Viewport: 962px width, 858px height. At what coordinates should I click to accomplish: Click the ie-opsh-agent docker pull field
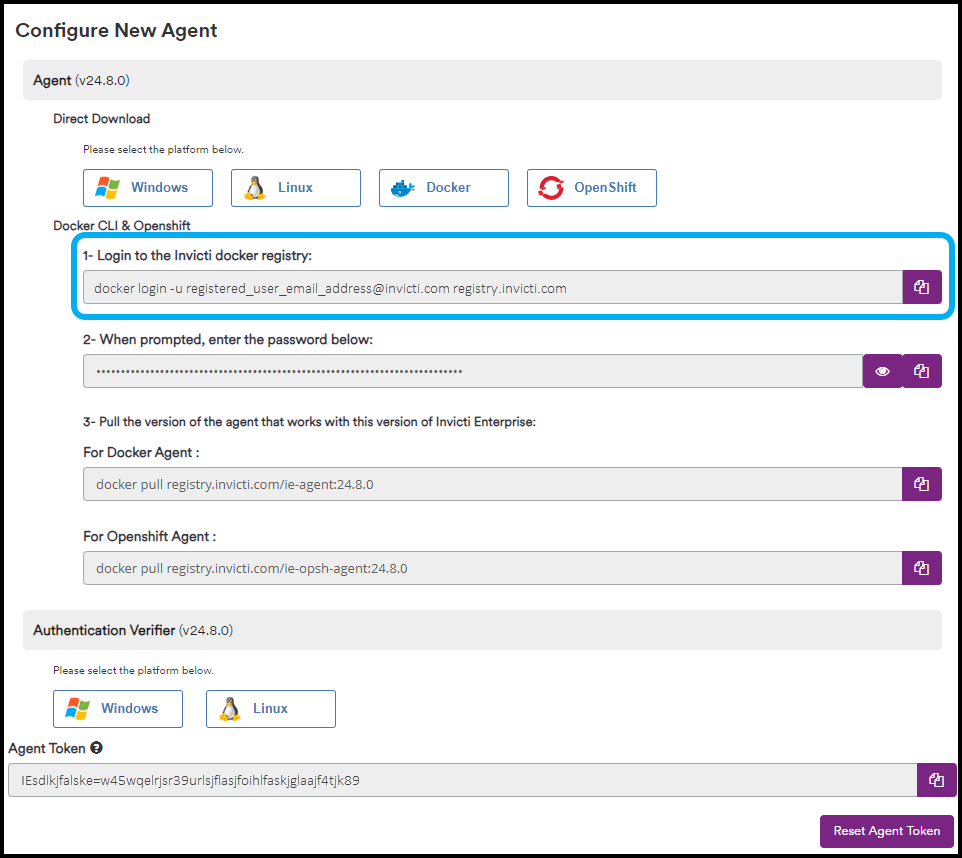click(x=493, y=568)
